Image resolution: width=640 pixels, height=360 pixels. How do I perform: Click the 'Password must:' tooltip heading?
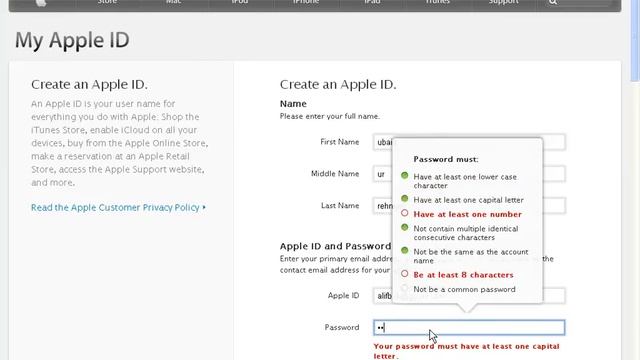pyautogui.click(x=446, y=159)
